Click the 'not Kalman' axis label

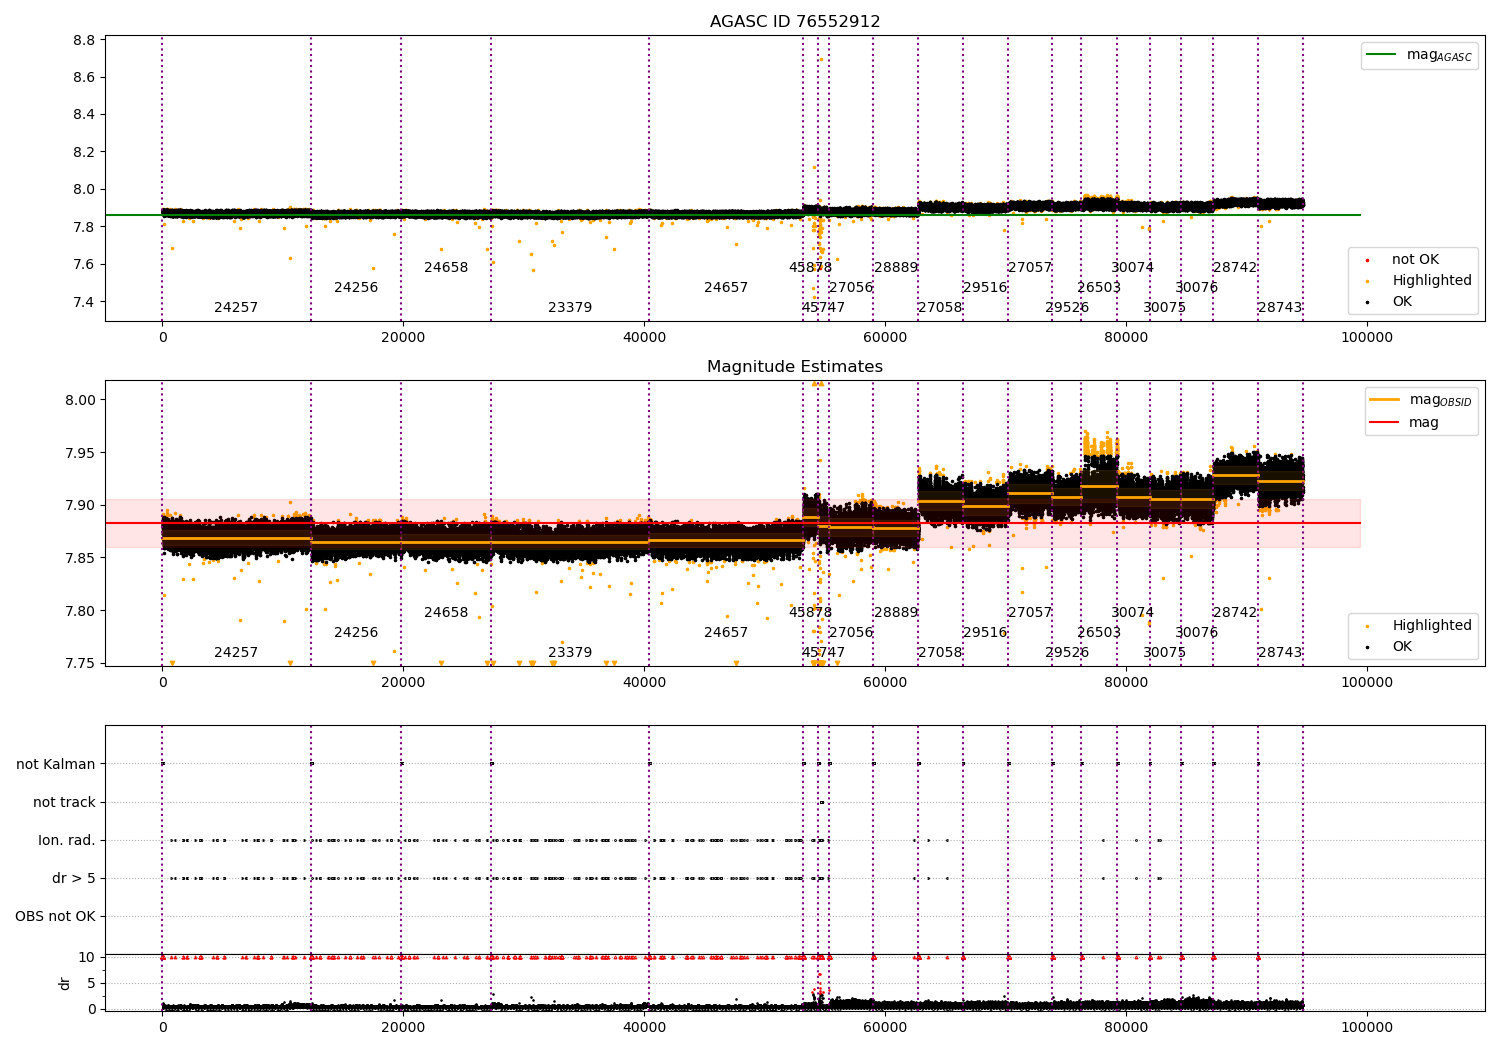[56, 765]
